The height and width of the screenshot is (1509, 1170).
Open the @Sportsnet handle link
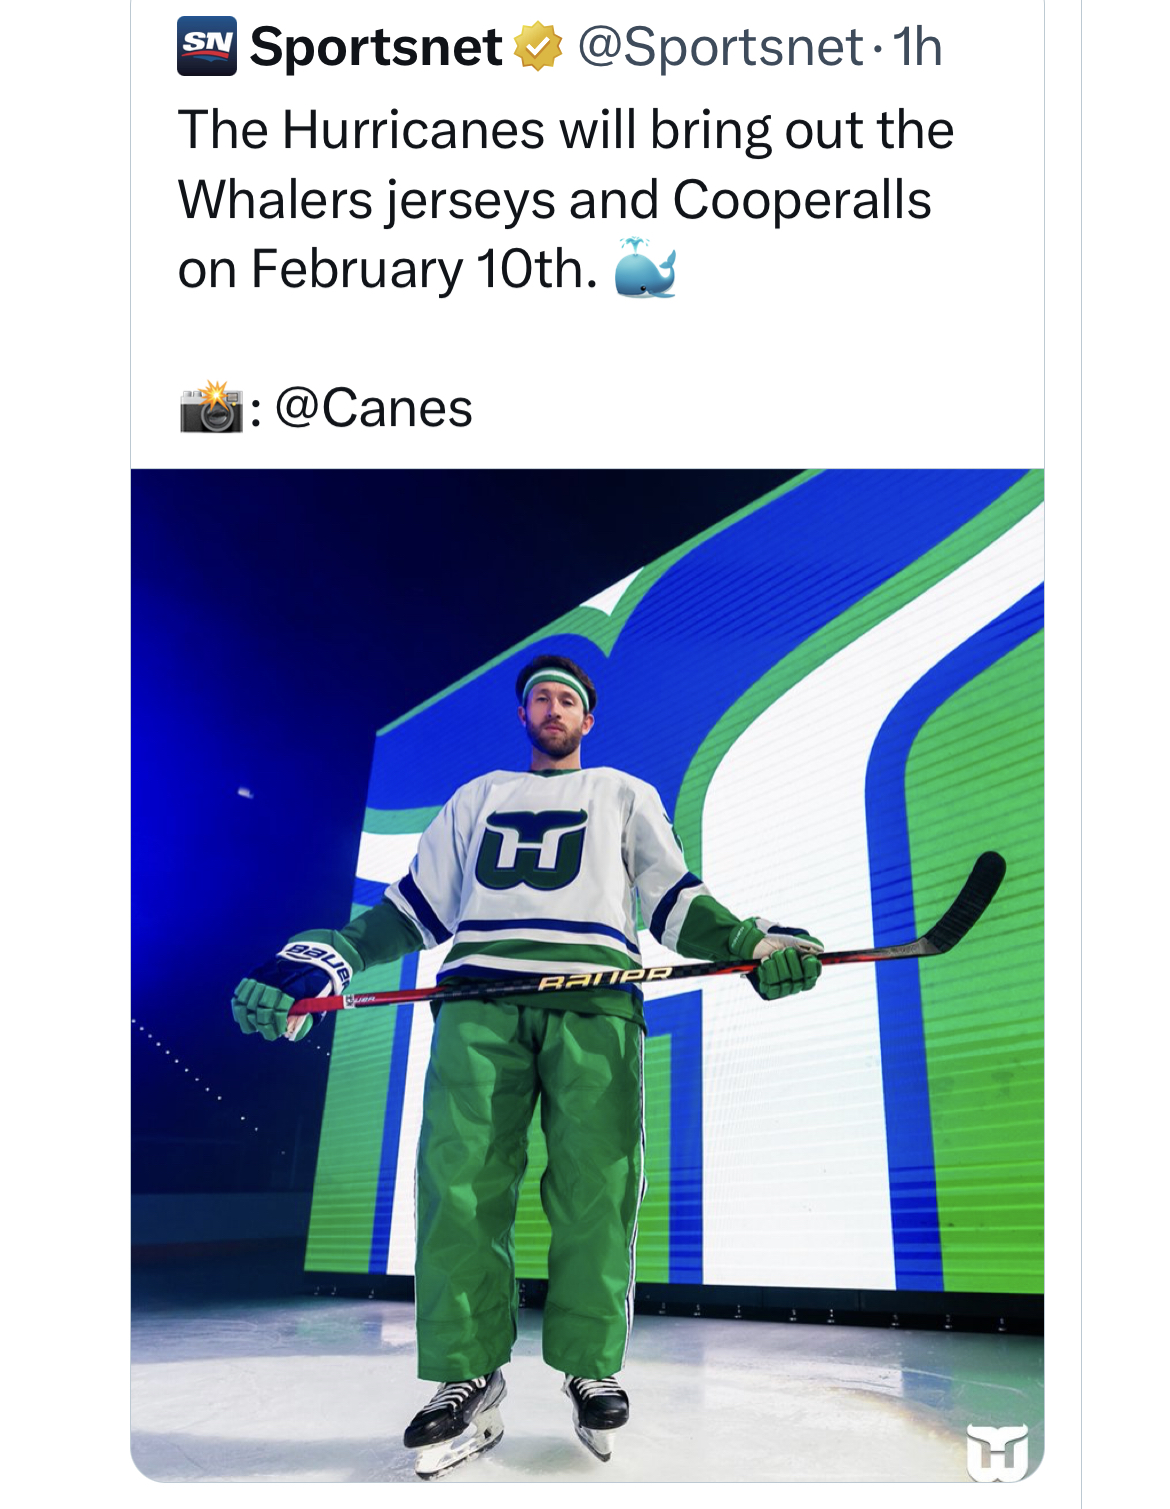click(720, 47)
